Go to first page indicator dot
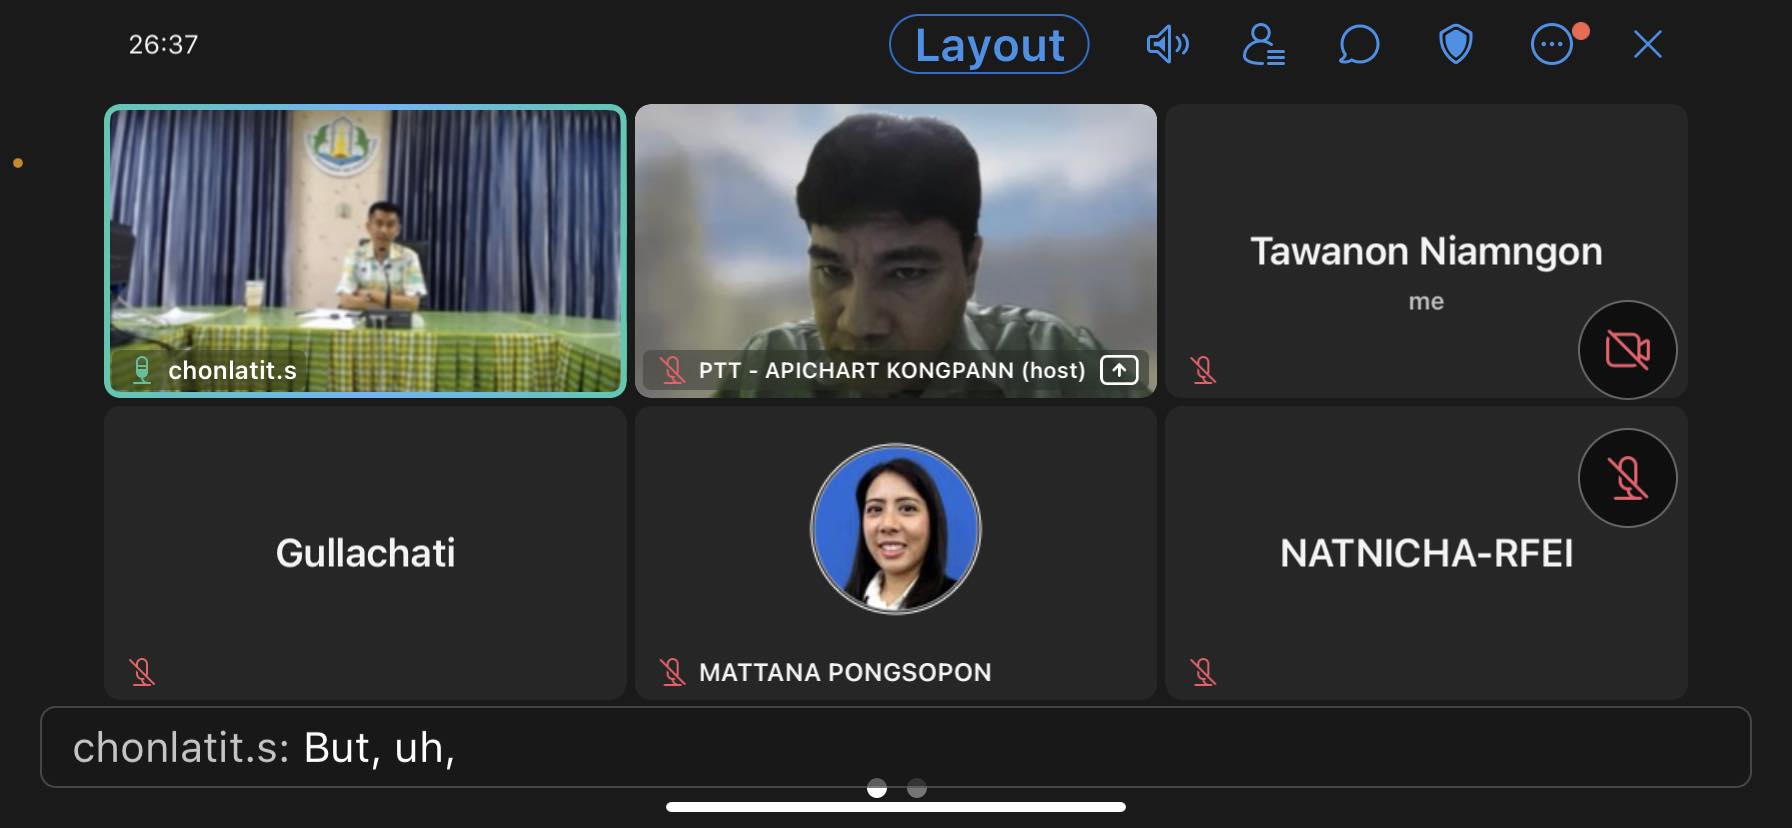Viewport: 1792px width, 828px height. click(x=877, y=788)
